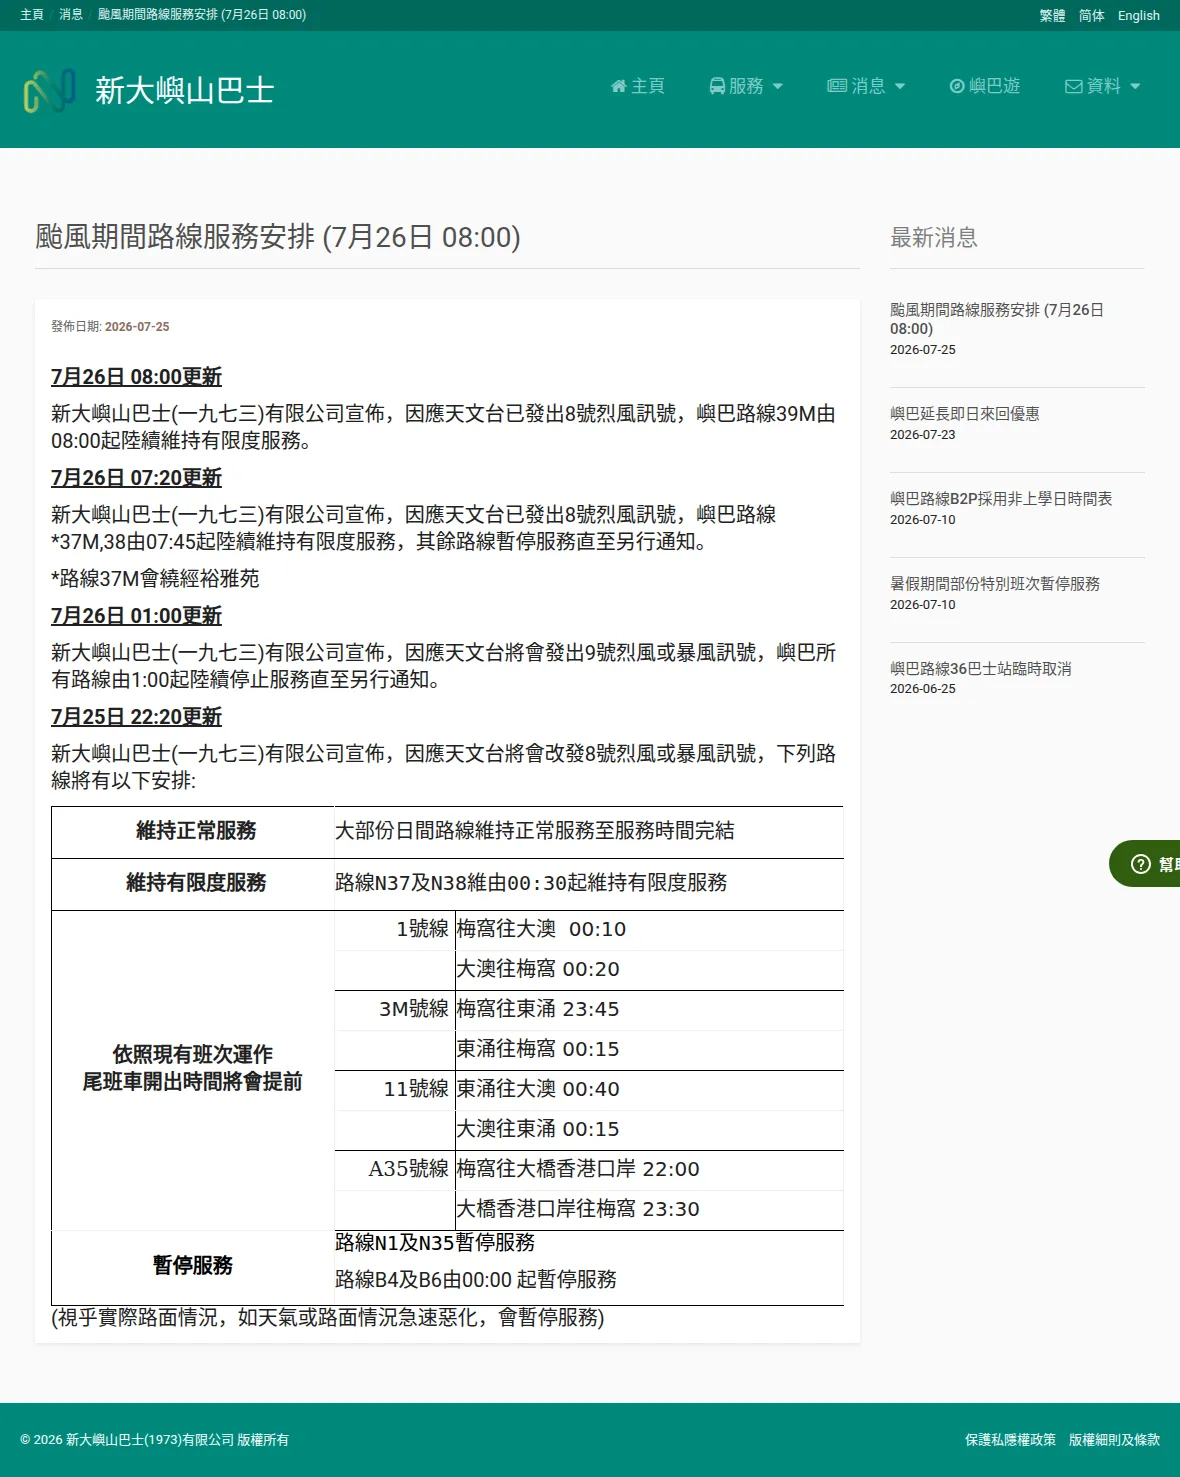Open the 資料 navigation menu
Image resolution: width=1180 pixels, height=1477 pixels.
click(1102, 86)
